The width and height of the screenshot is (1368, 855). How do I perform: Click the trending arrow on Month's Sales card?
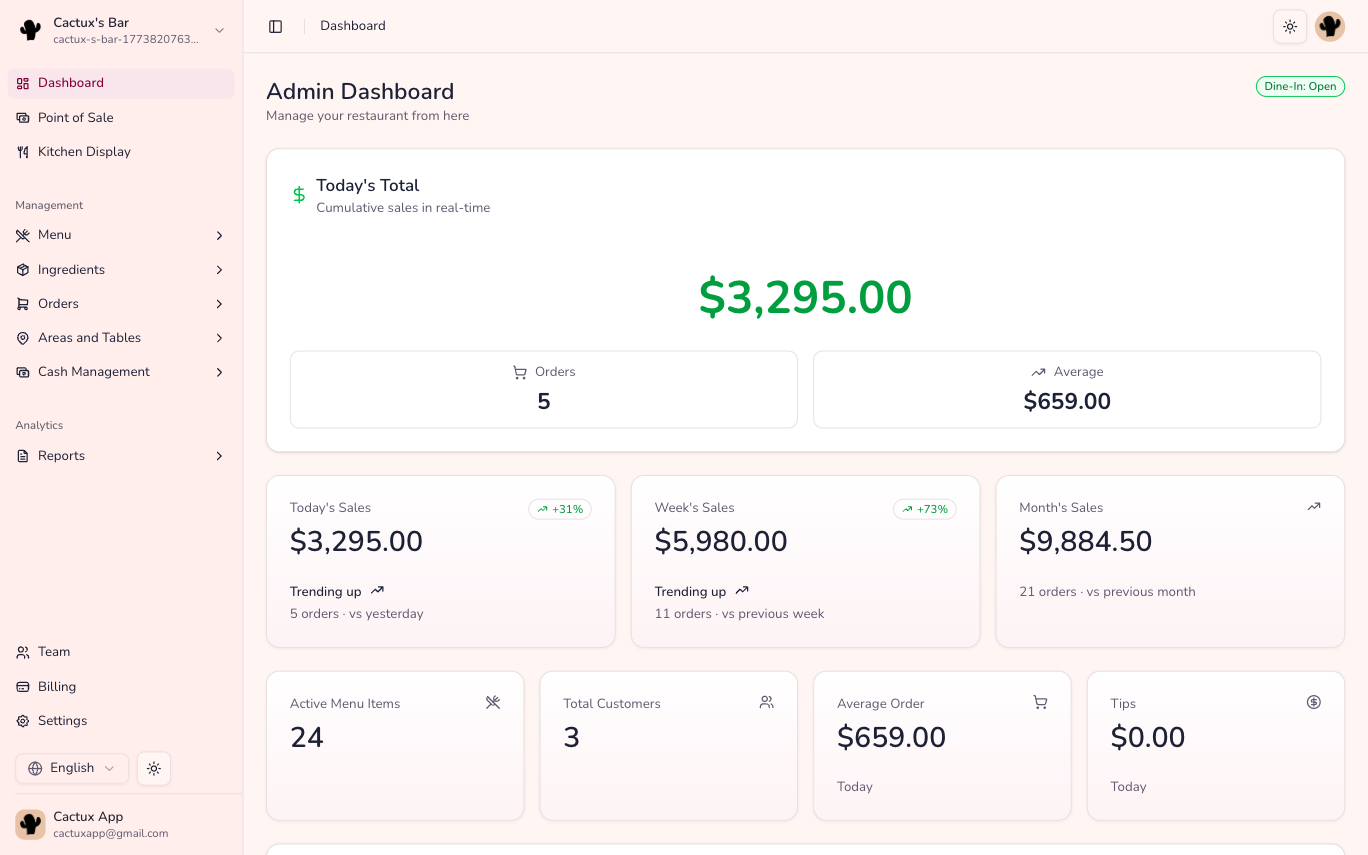(1314, 506)
